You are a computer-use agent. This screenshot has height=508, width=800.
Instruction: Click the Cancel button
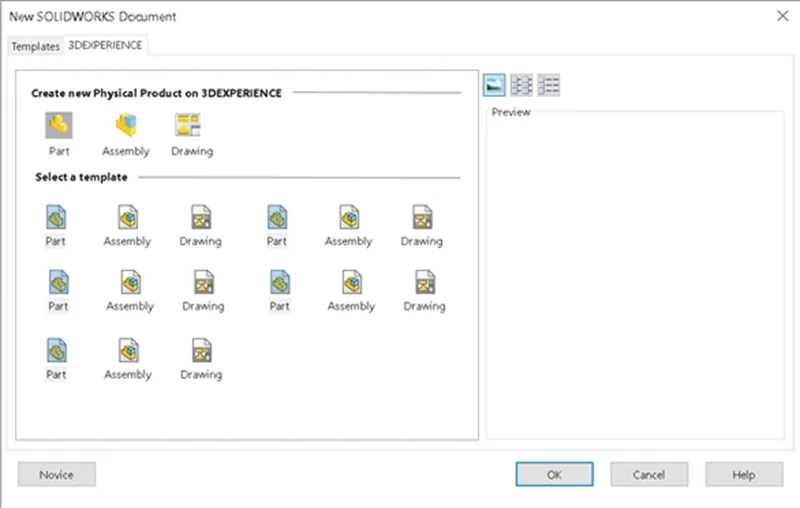coord(649,475)
